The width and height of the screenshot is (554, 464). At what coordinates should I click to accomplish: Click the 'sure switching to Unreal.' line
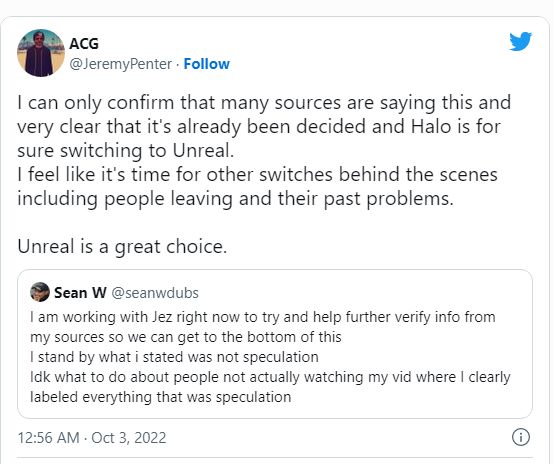[x=126, y=151]
